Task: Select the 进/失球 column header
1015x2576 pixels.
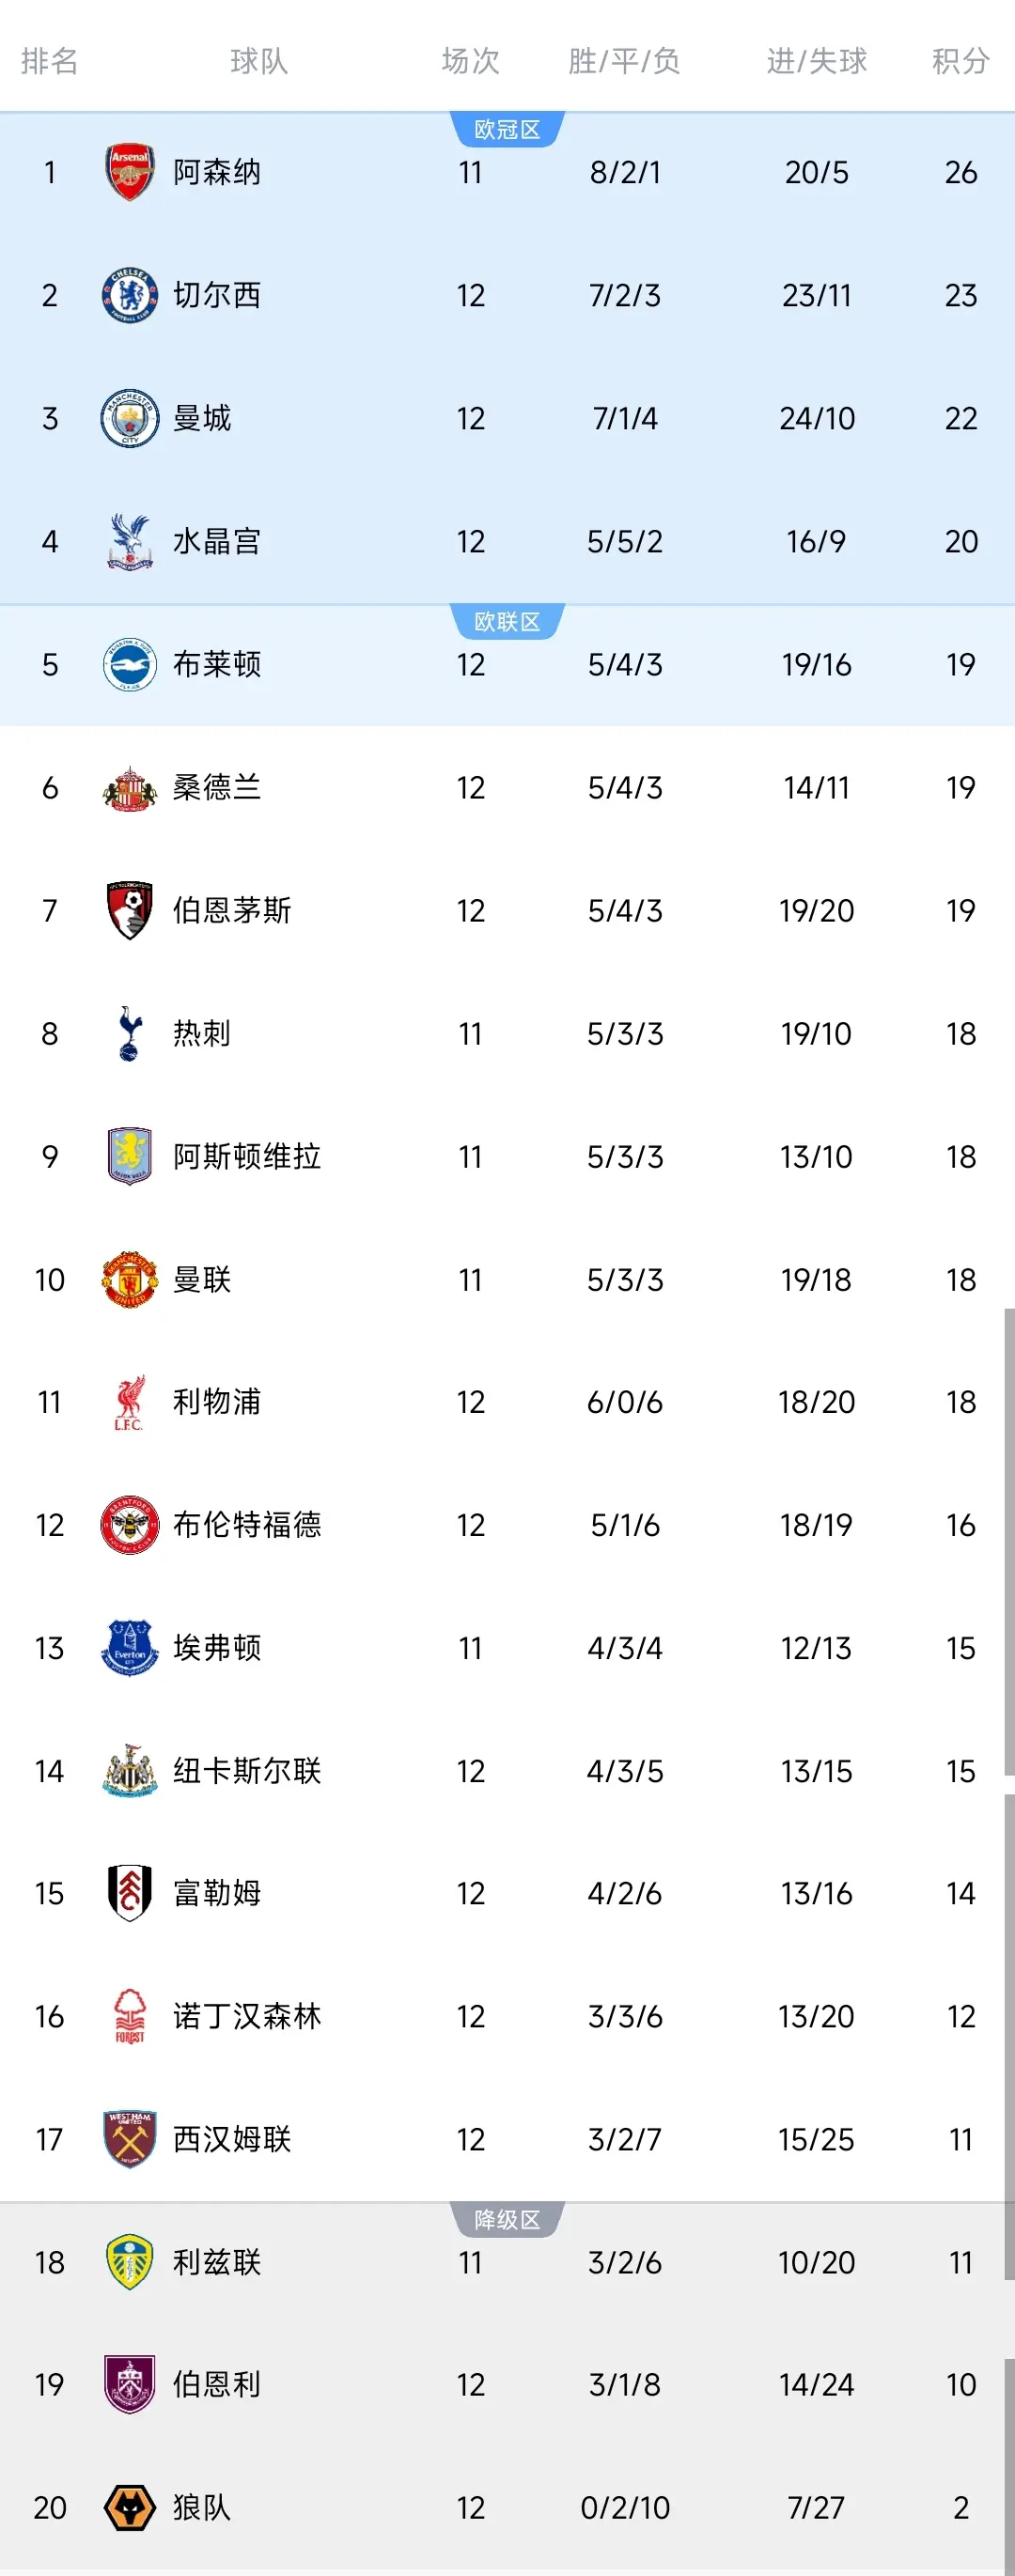Action: click(816, 61)
